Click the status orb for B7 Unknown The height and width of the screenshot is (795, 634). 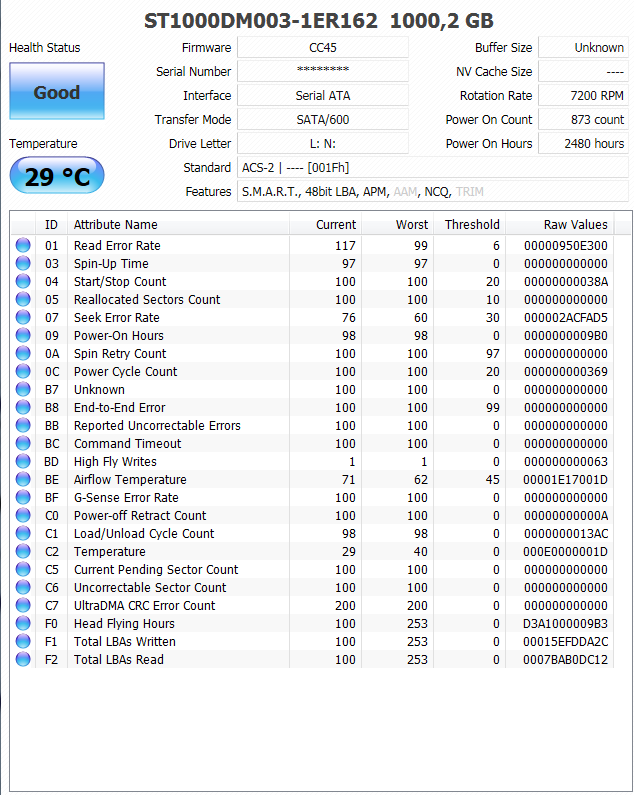[23, 389]
